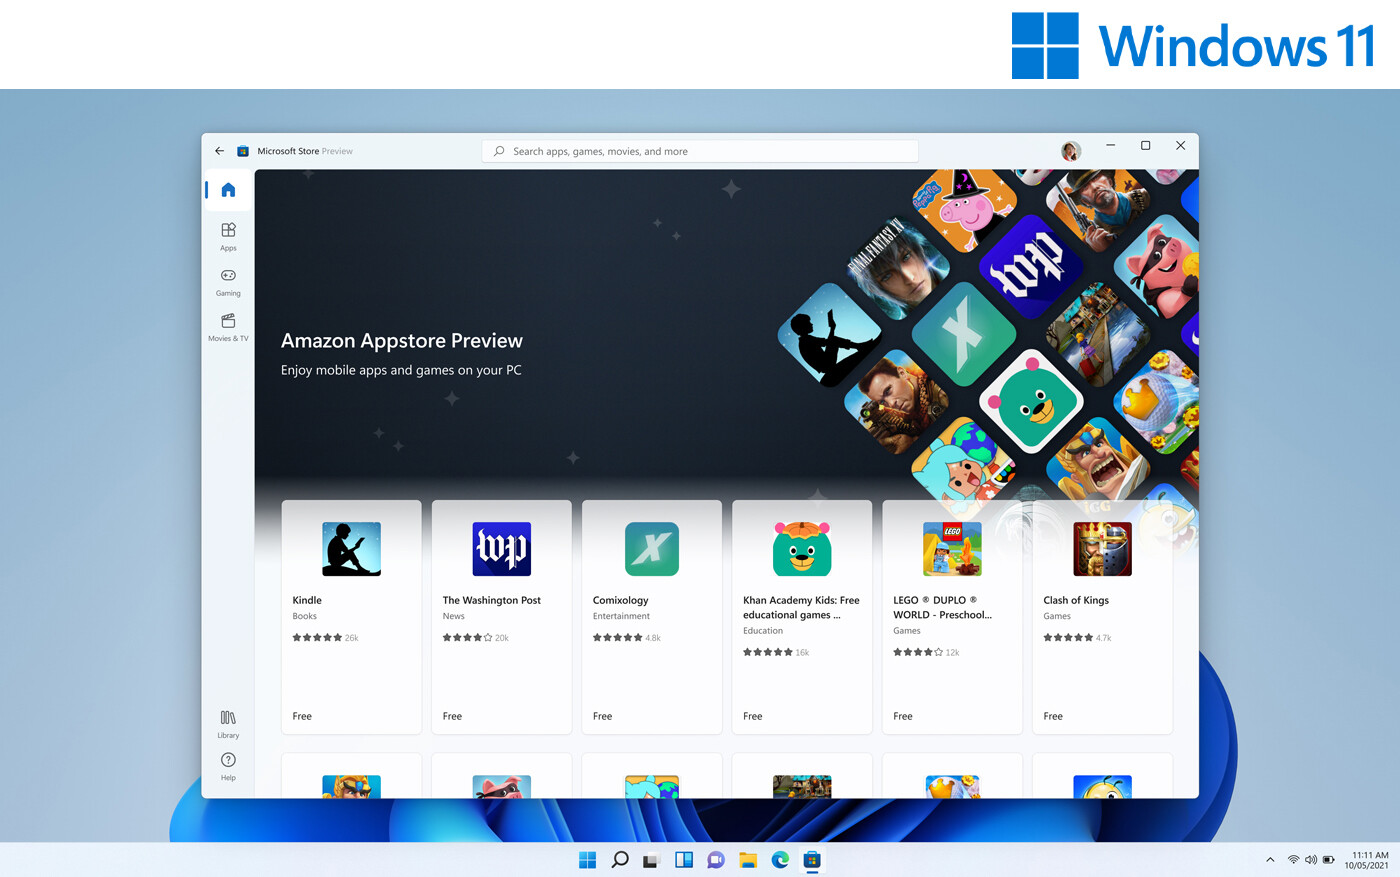Click the battery icon in system tray
1400x877 pixels.
click(x=1329, y=860)
